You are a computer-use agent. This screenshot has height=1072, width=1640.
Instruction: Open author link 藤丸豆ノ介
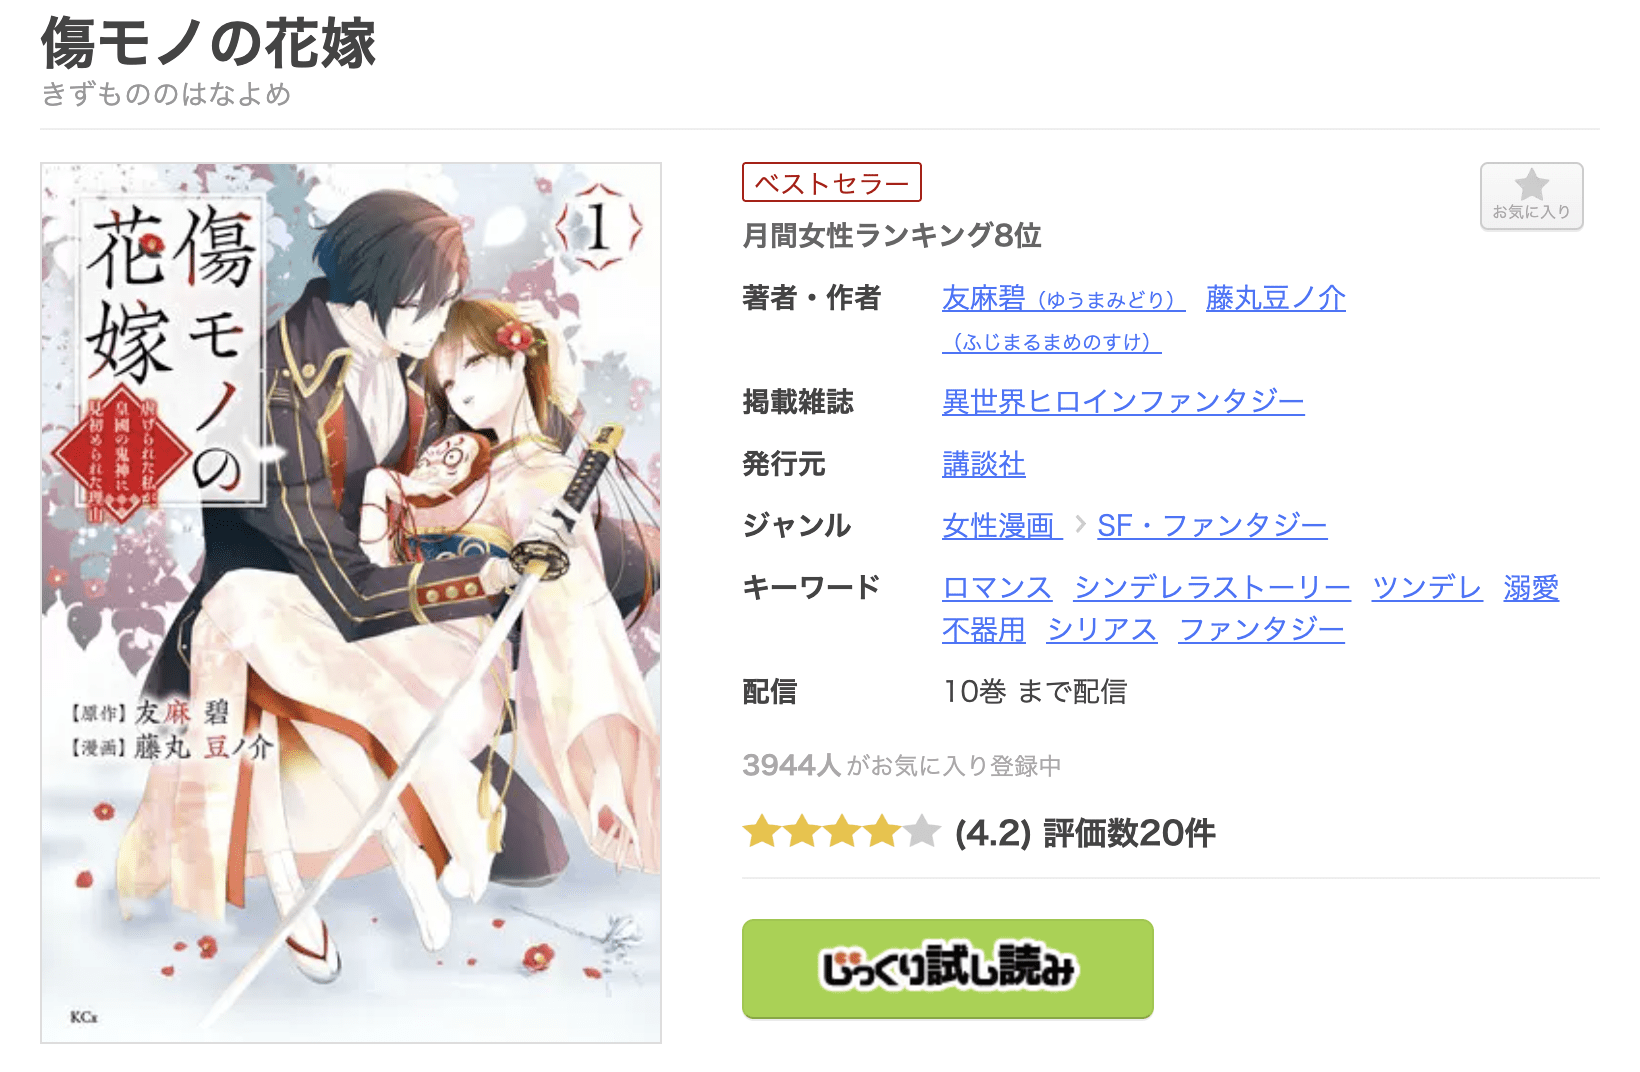click(x=1275, y=298)
